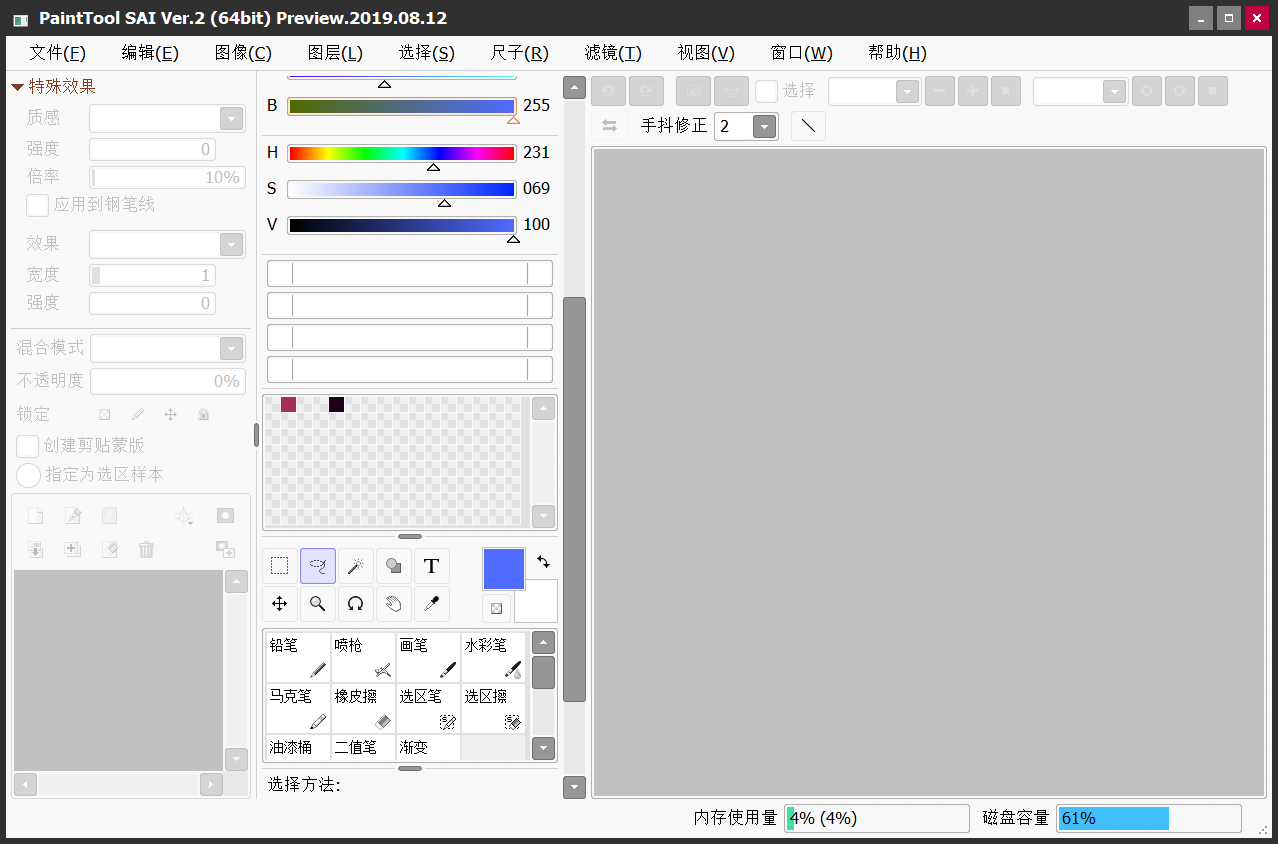Click the merge layer down icon
The width and height of the screenshot is (1278, 844).
pos(35,549)
